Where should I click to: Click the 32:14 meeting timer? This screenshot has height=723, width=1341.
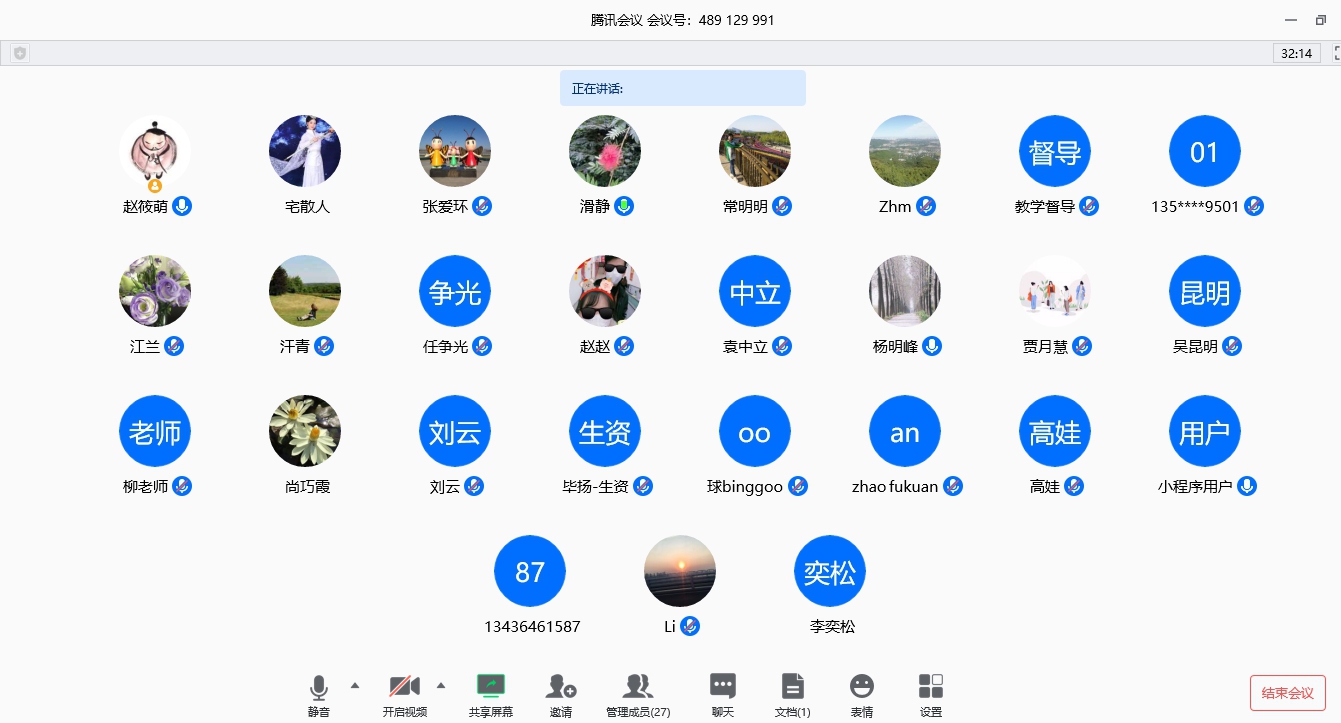[x=1296, y=53]
